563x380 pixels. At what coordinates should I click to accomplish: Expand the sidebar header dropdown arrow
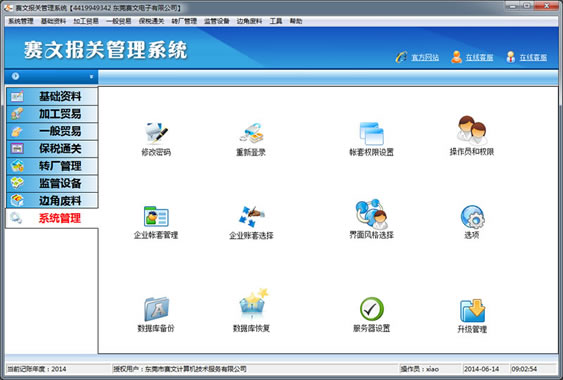click(x=91, y=77)
